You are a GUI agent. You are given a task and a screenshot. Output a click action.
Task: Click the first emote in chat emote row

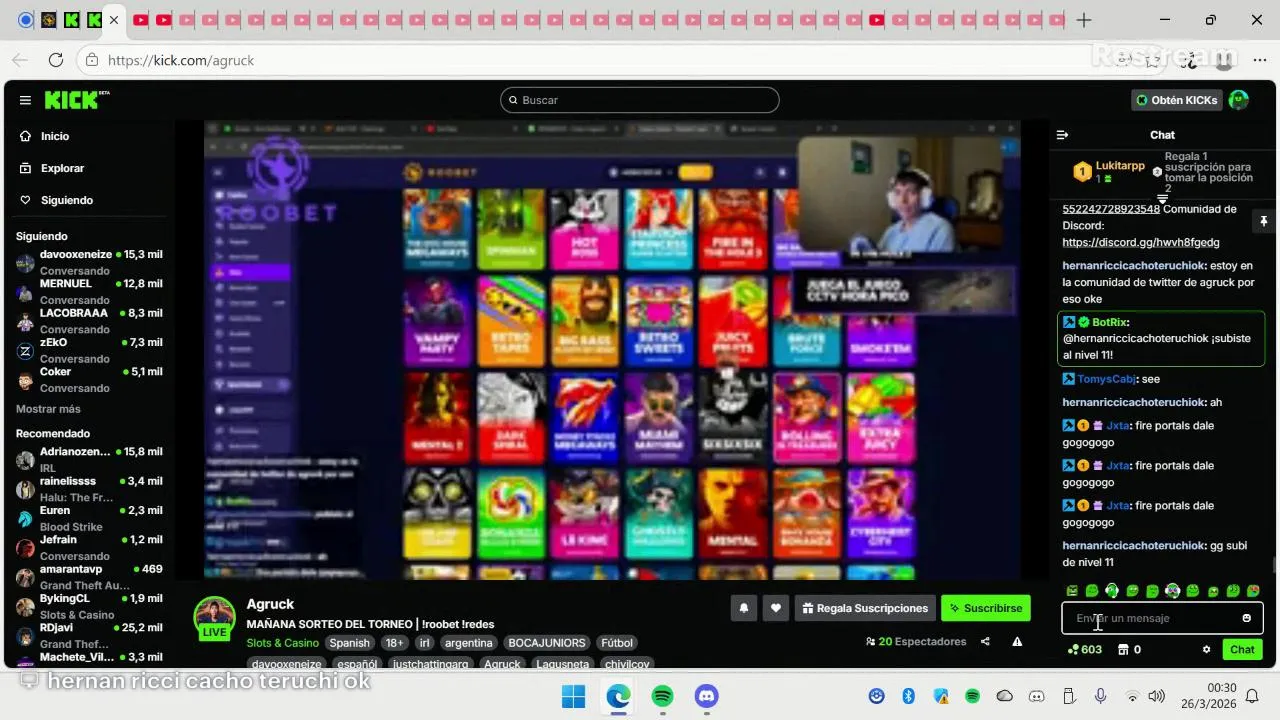[x=1072, y=591]
